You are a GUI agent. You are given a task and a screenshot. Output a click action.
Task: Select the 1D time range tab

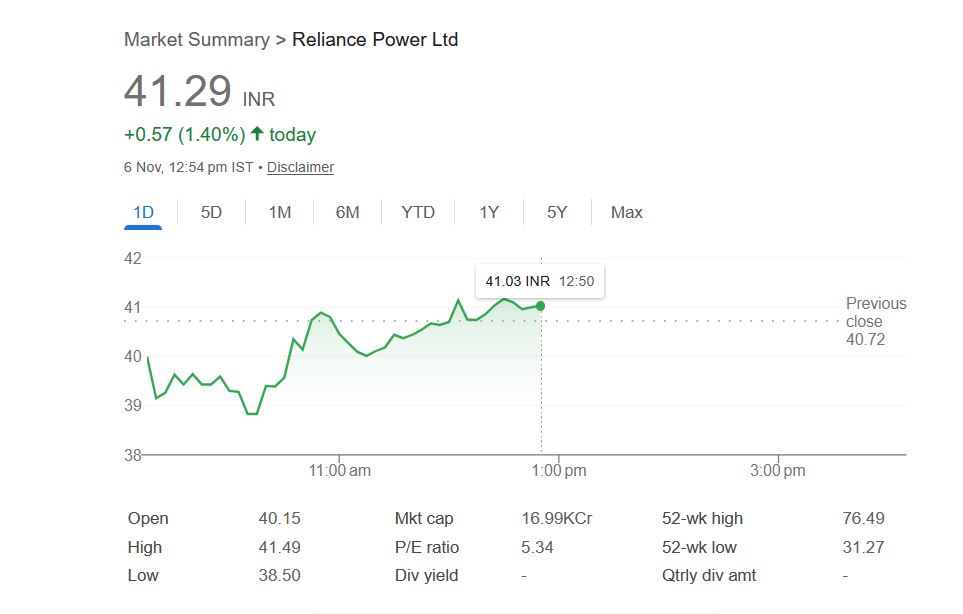pos(143,212)
